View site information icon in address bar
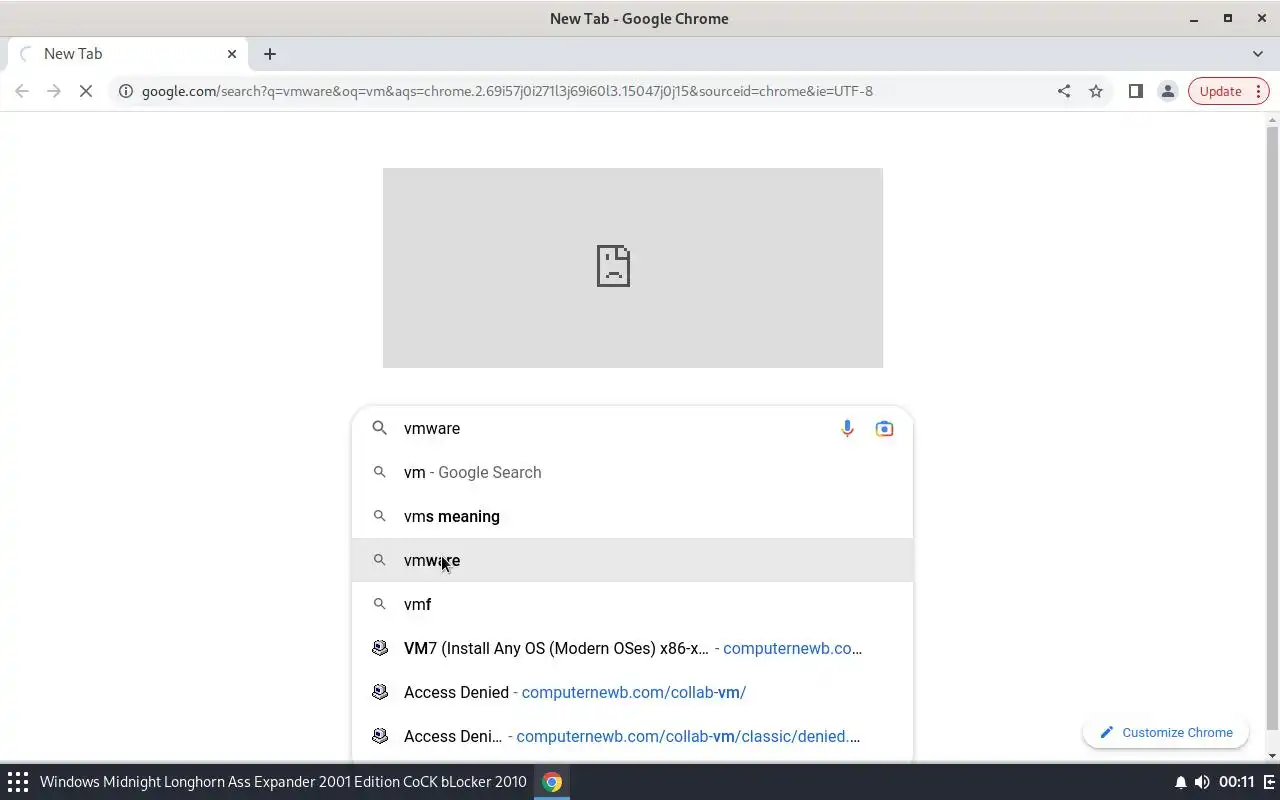 click(x=126, y=91)
